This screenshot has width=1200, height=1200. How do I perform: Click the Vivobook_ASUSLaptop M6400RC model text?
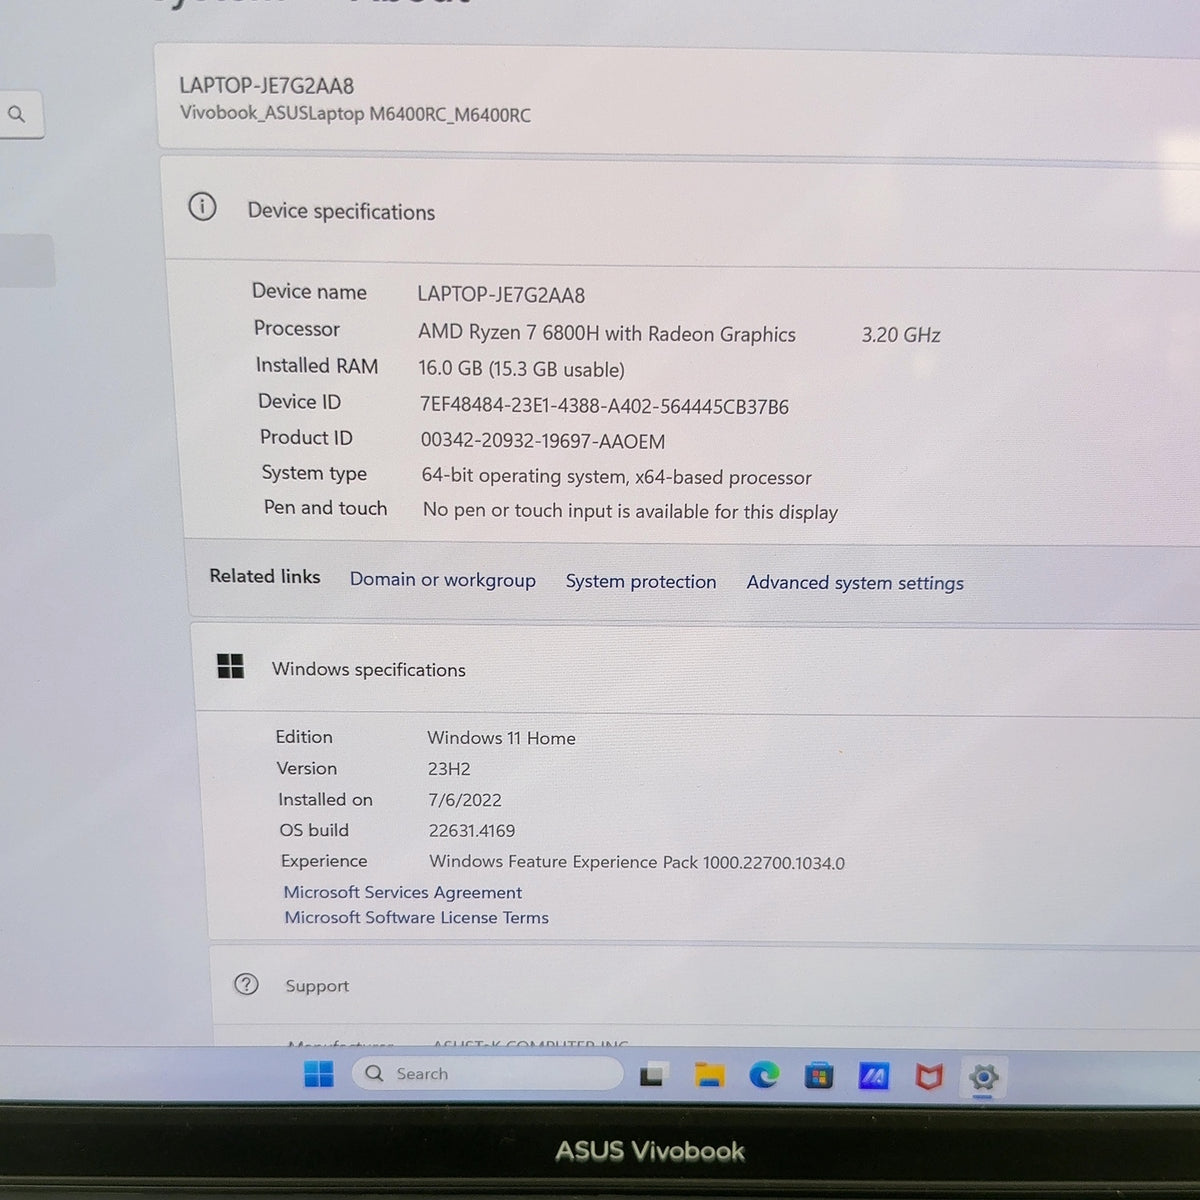point(355,114)
